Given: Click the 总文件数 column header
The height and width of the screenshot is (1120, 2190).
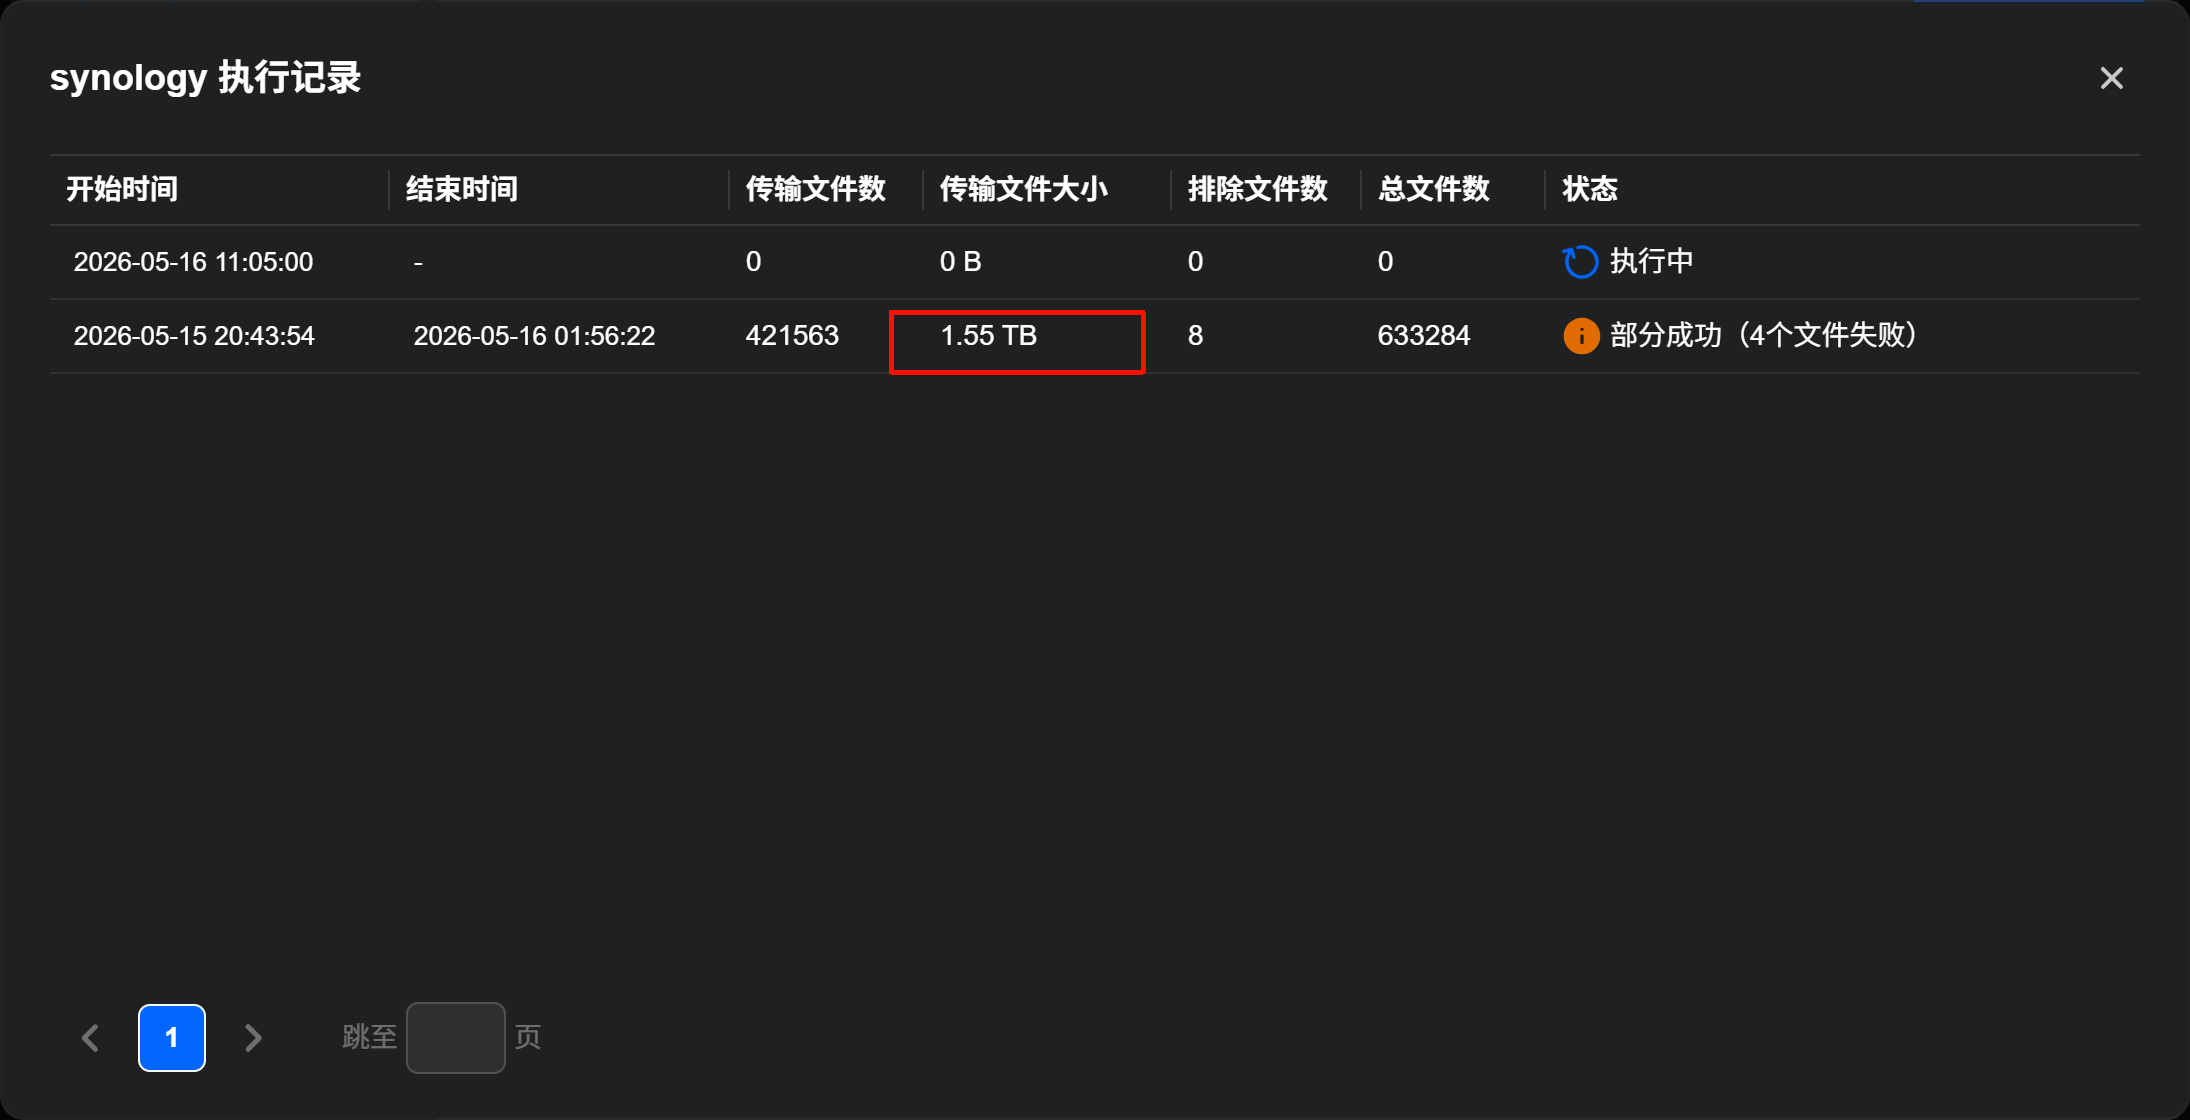Looking at the screenshot, I should coord(1434,189).
